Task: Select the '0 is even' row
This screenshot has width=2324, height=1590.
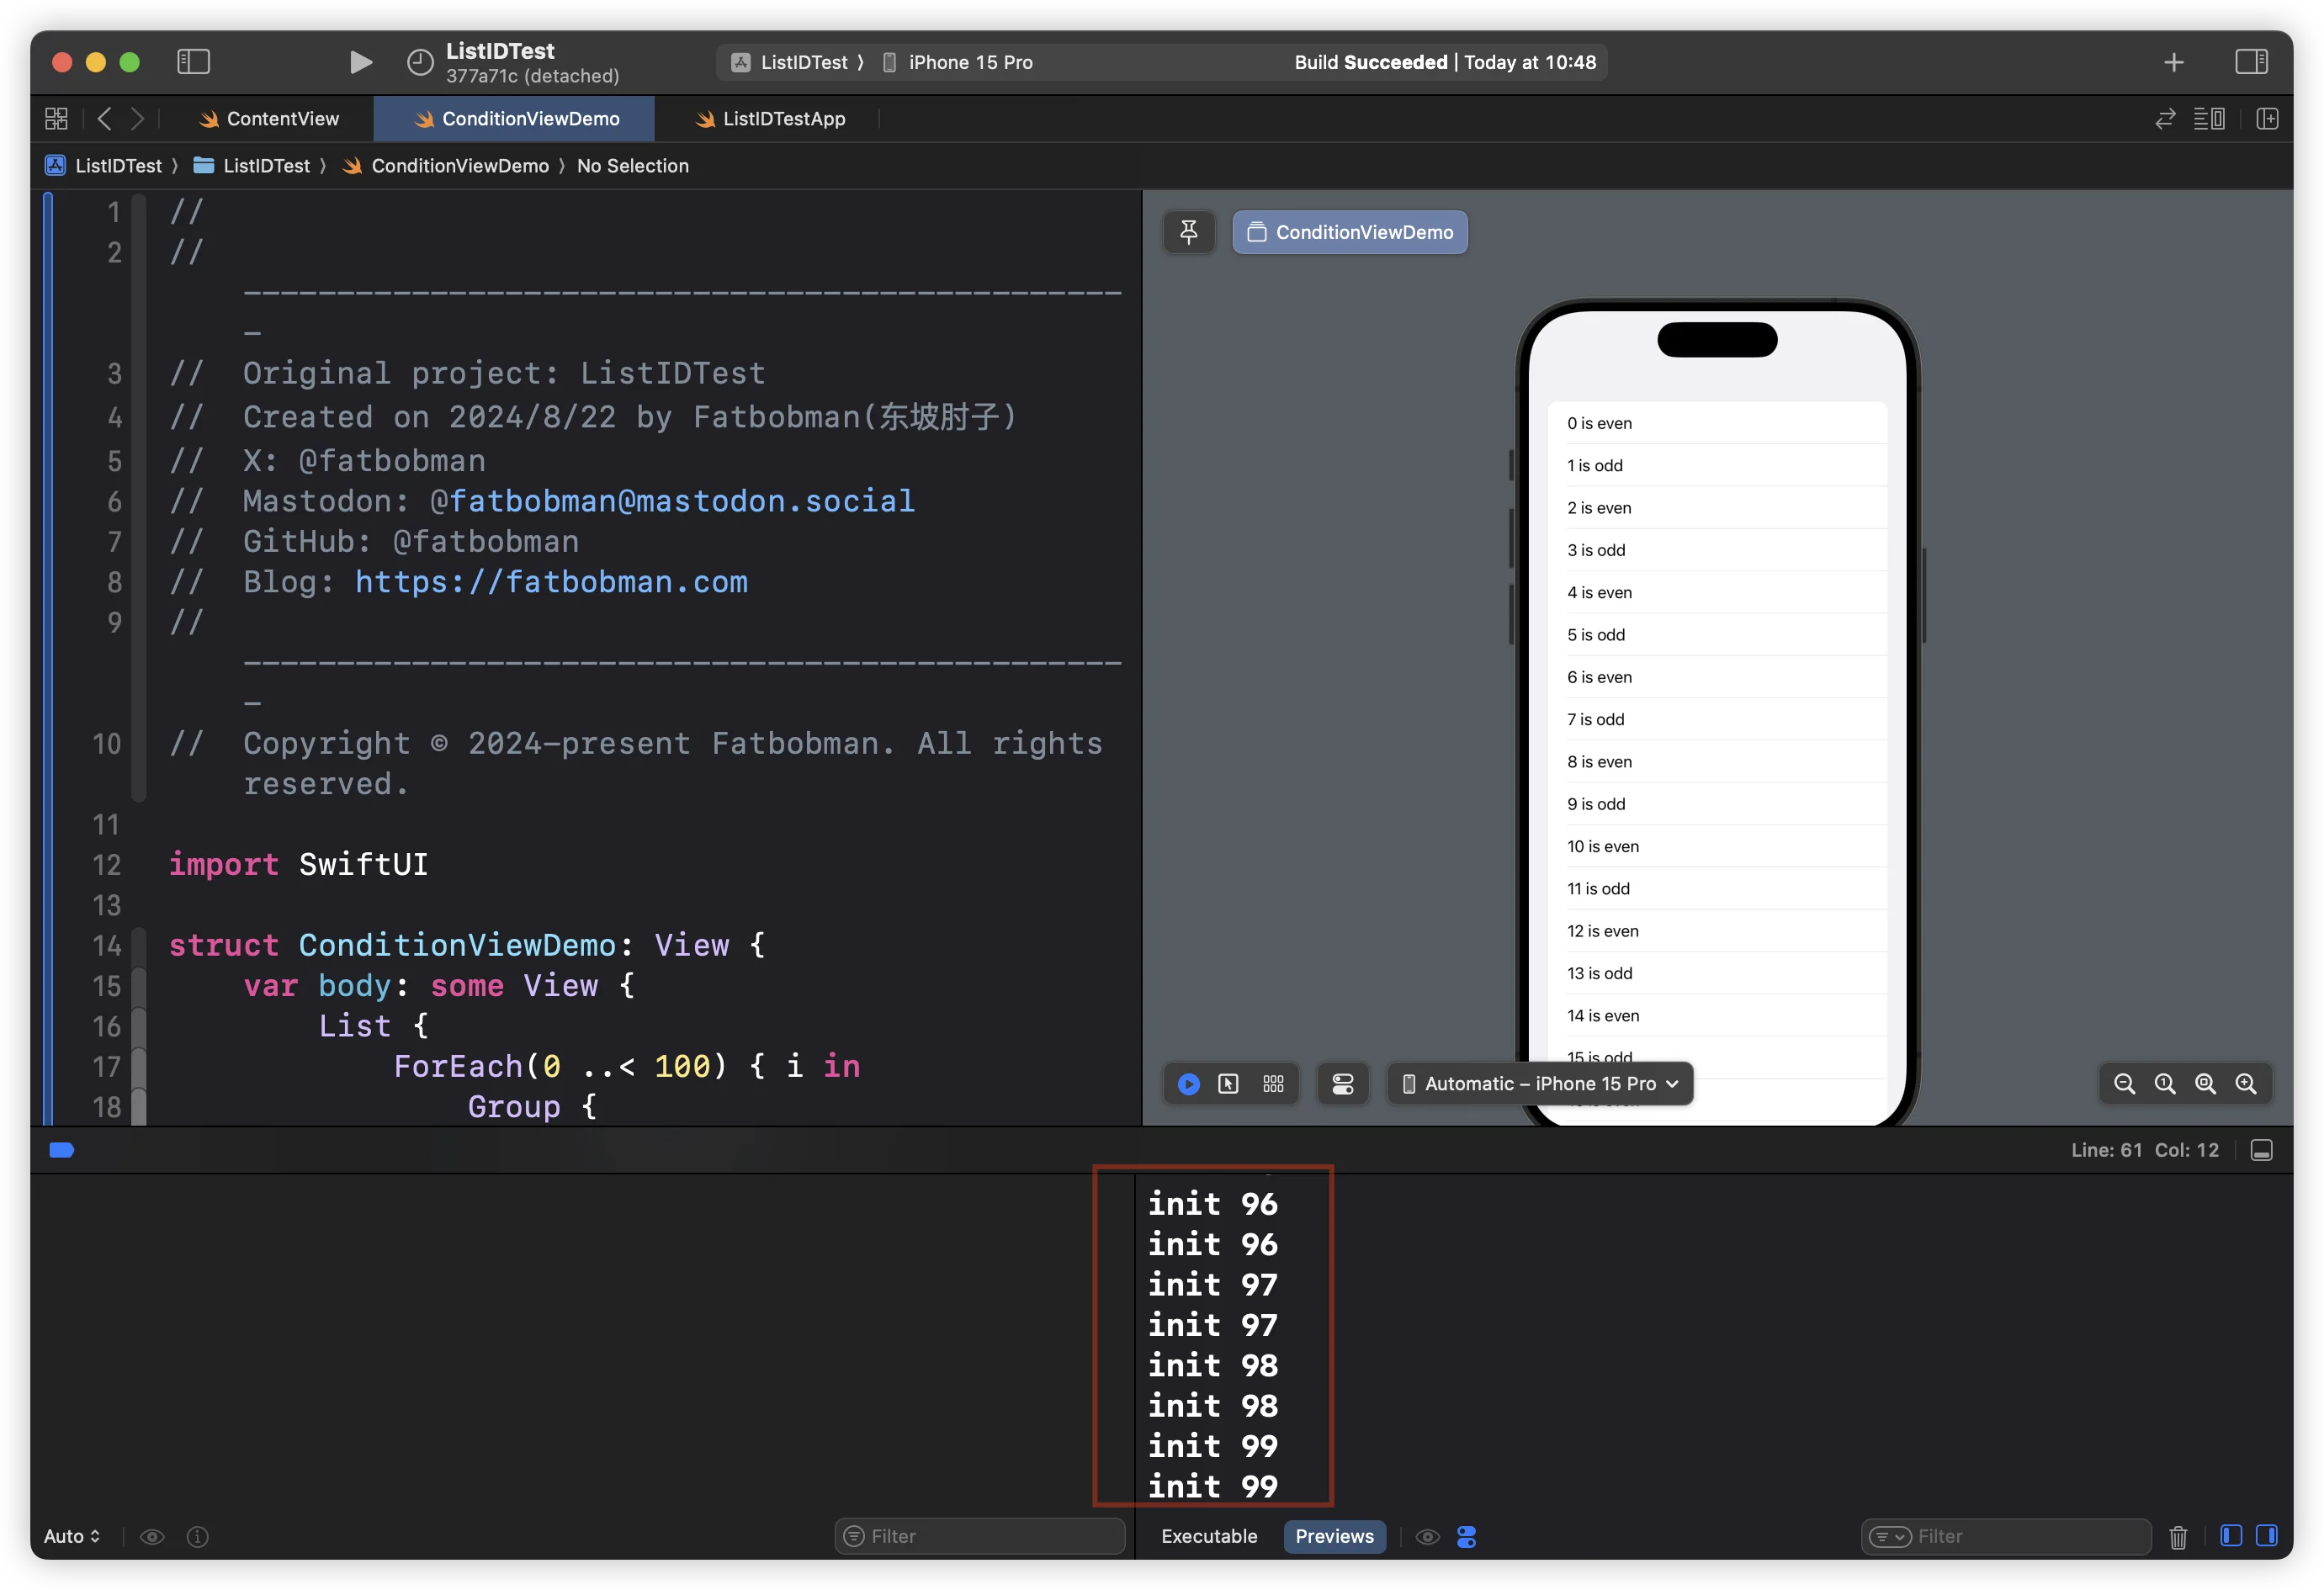Action: (1717, 423)
